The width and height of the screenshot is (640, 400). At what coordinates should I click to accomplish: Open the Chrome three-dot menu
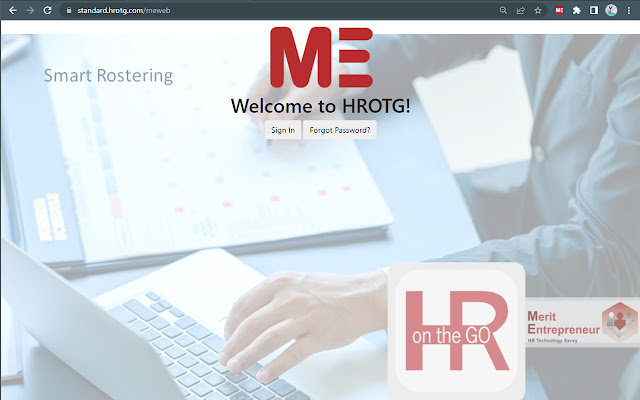(629, 11)
